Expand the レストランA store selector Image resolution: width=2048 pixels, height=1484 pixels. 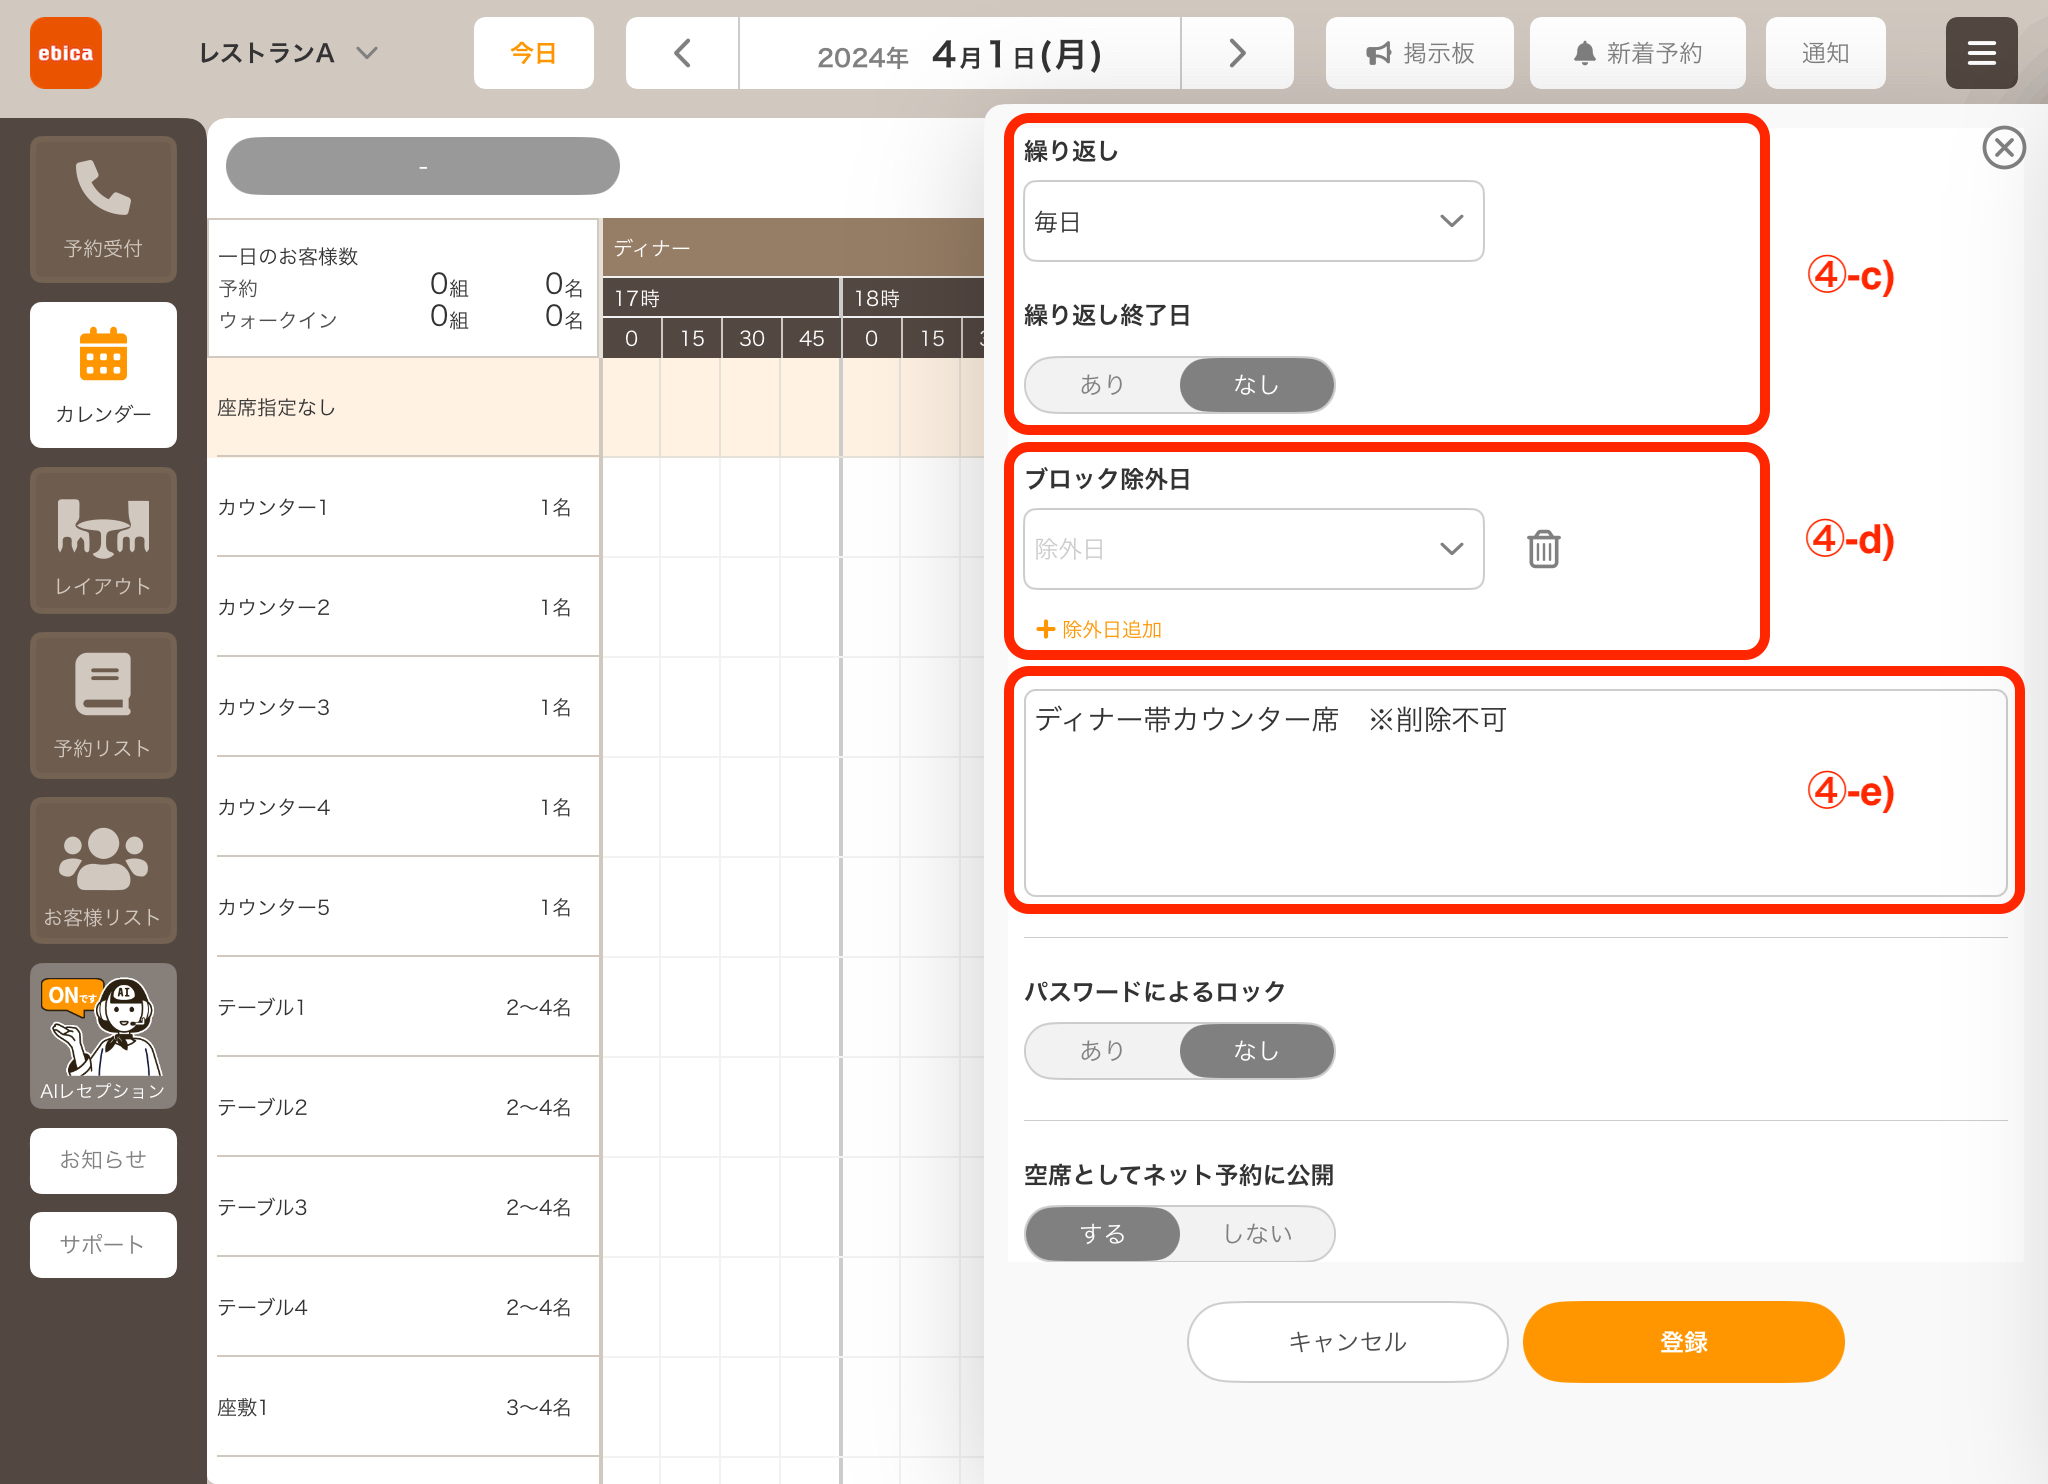[x=288, y=53]
